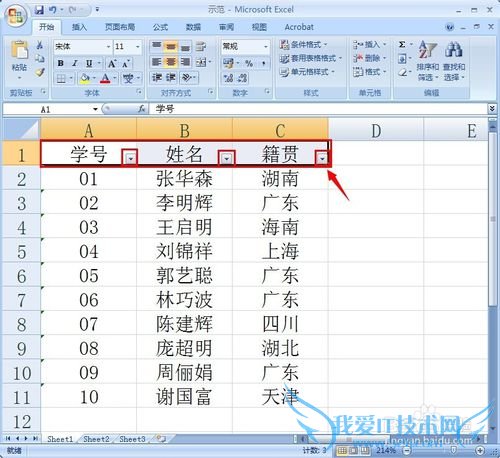
Task: Open the font name 宋体 dropdown
Action: coord(108,47)
